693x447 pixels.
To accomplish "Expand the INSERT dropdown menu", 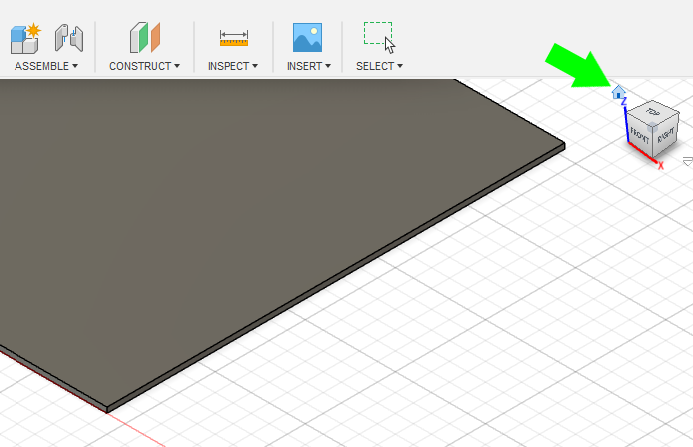I will click(307, 66).
